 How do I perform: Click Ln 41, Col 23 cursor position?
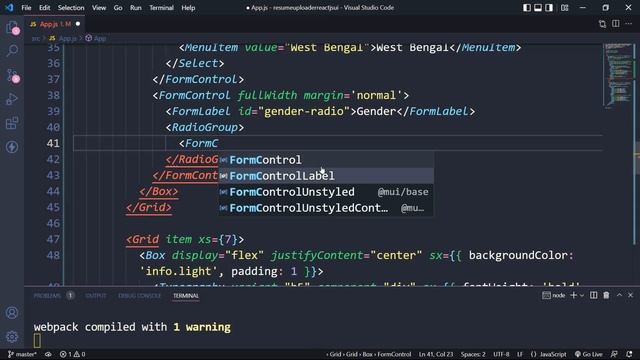436,354
